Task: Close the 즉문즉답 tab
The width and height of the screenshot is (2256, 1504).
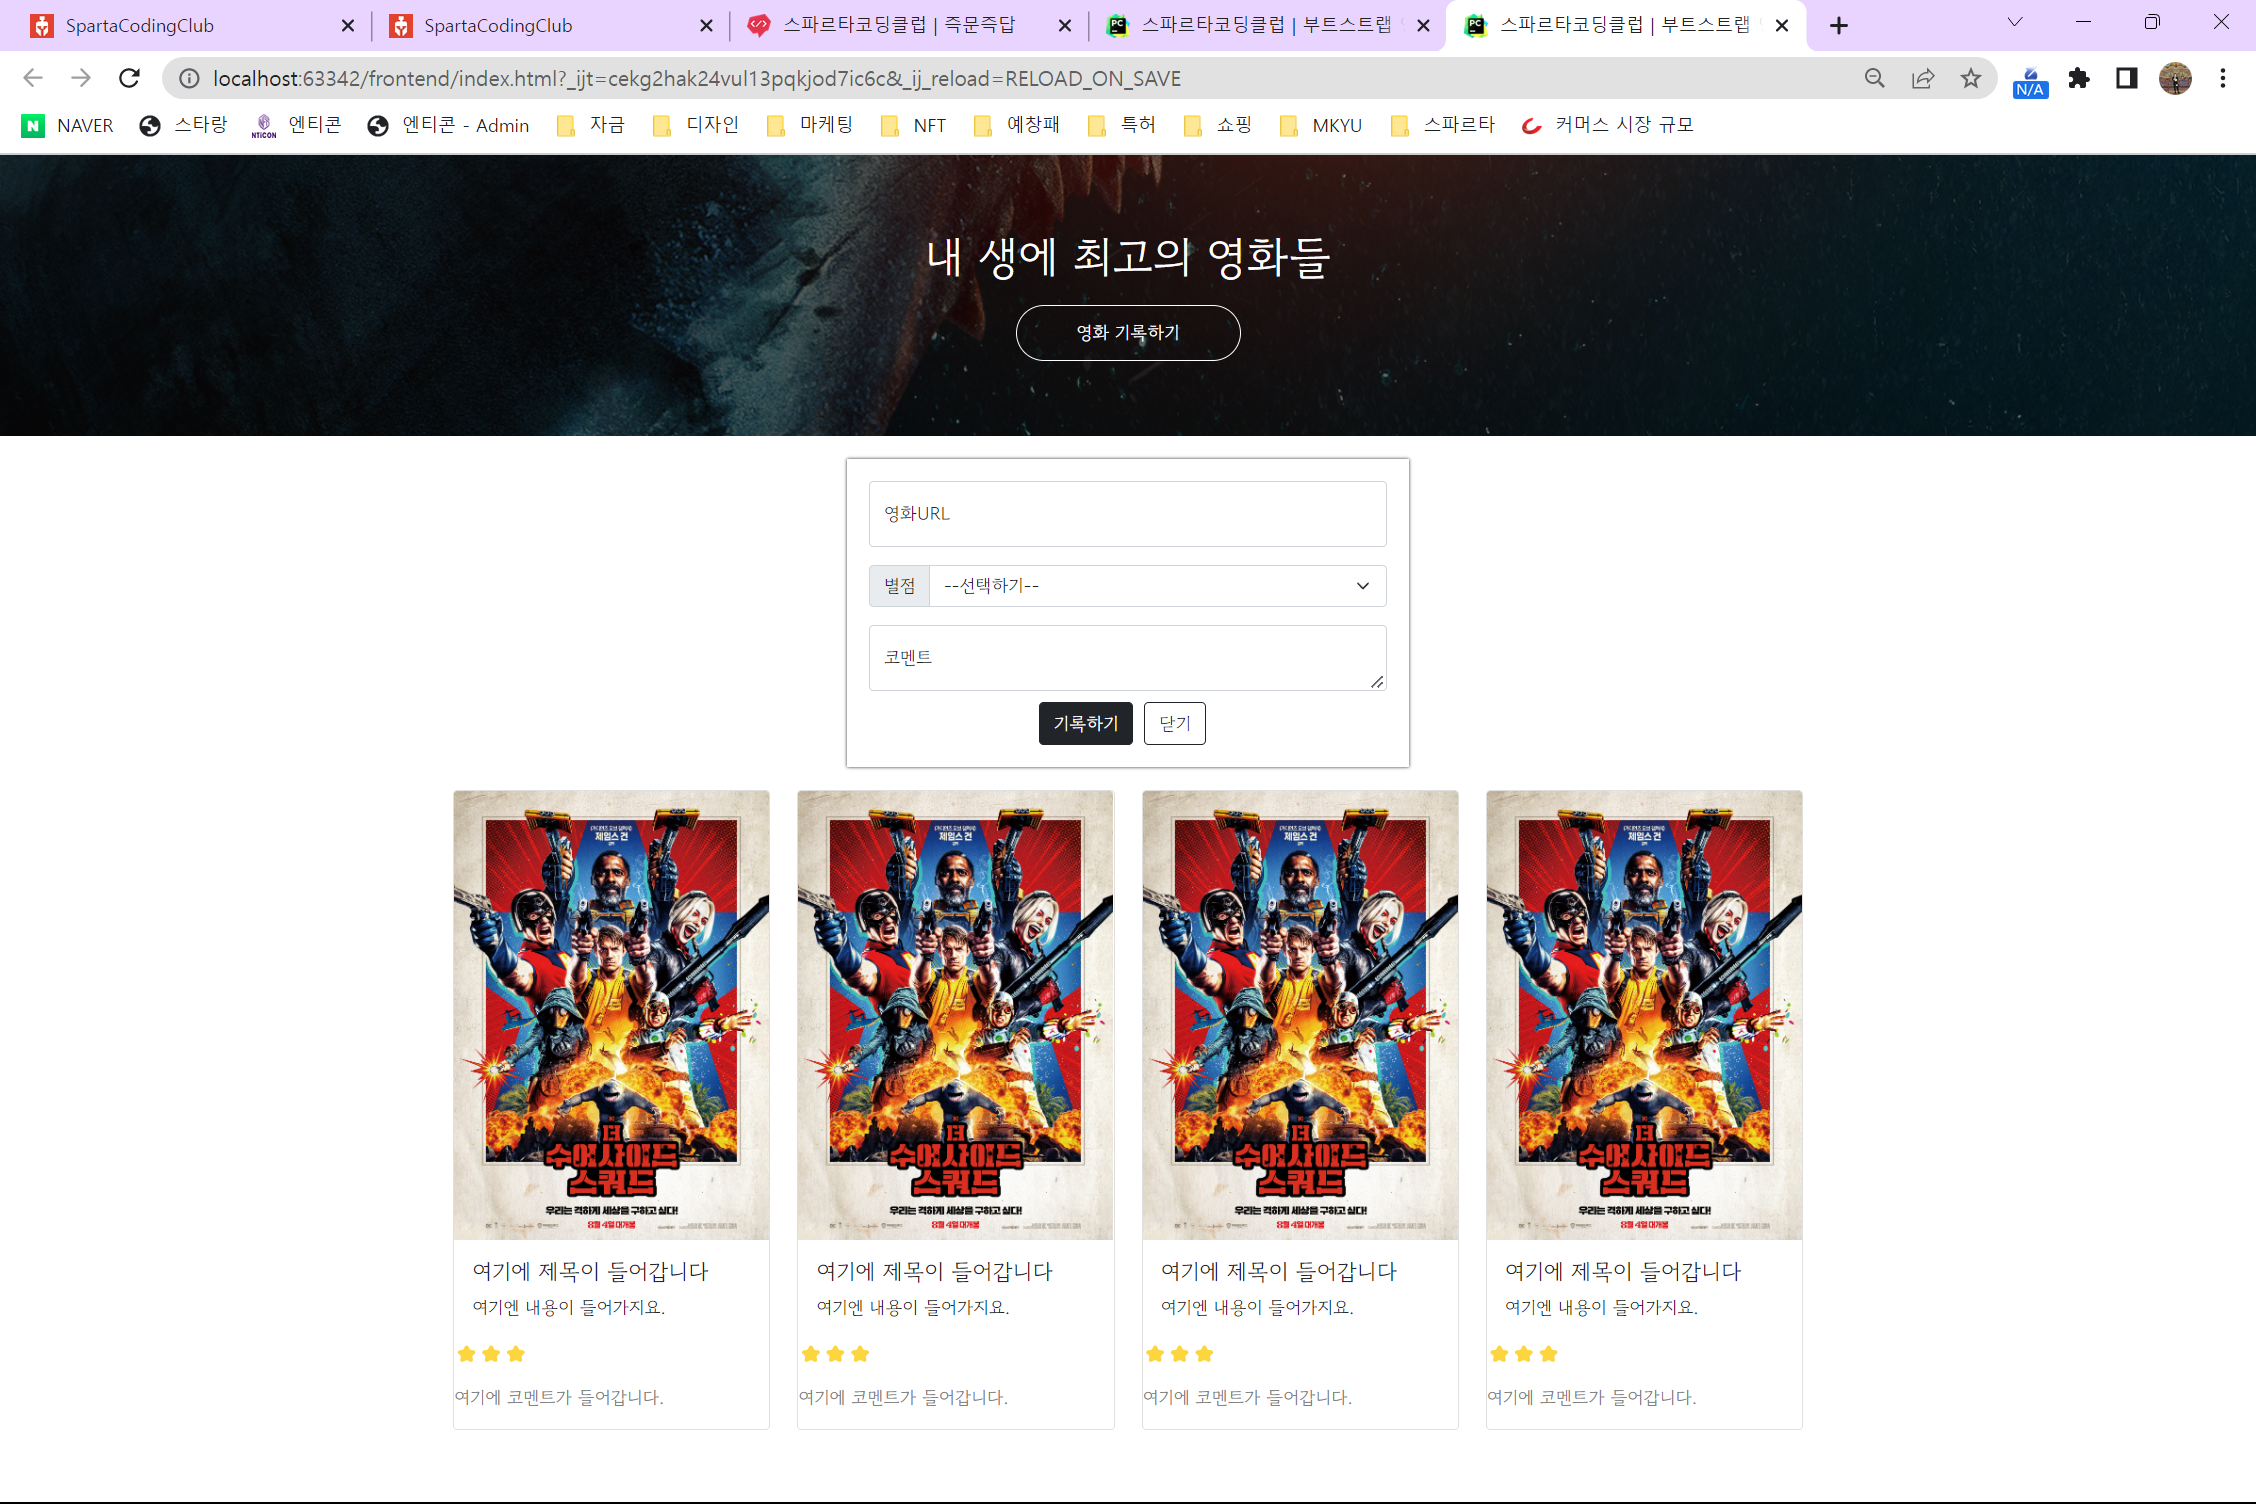Action: click(x=1065, y=26)
